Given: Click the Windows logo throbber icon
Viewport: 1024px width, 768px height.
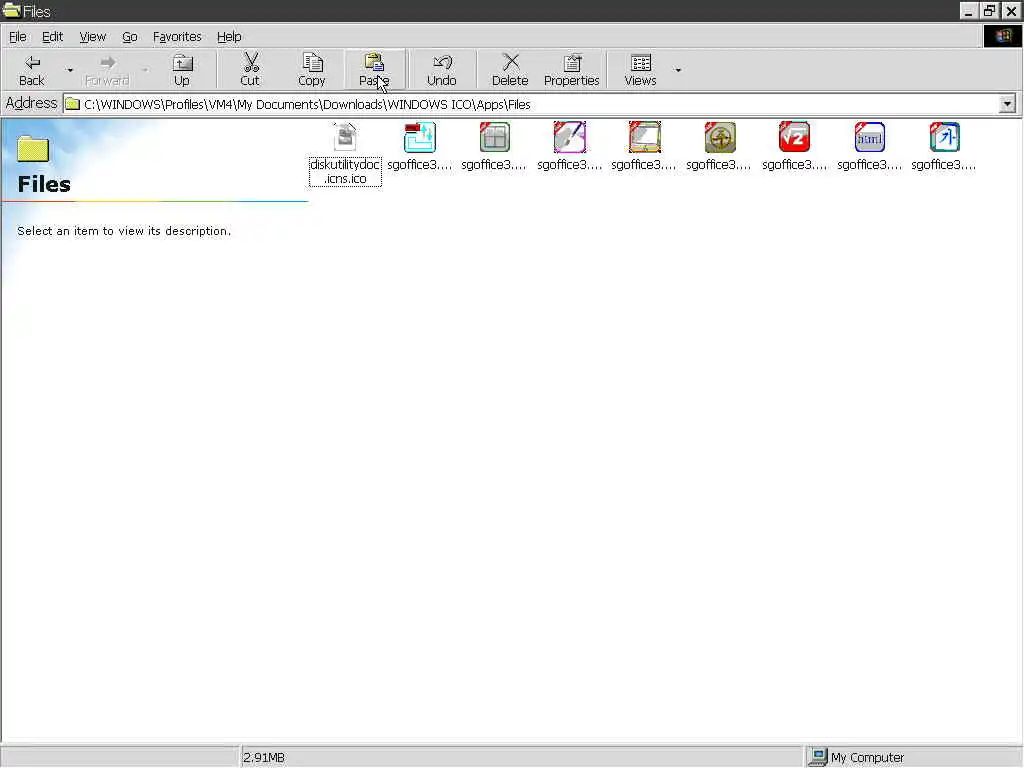Looking at the screenshot, I should point(1003,36).
